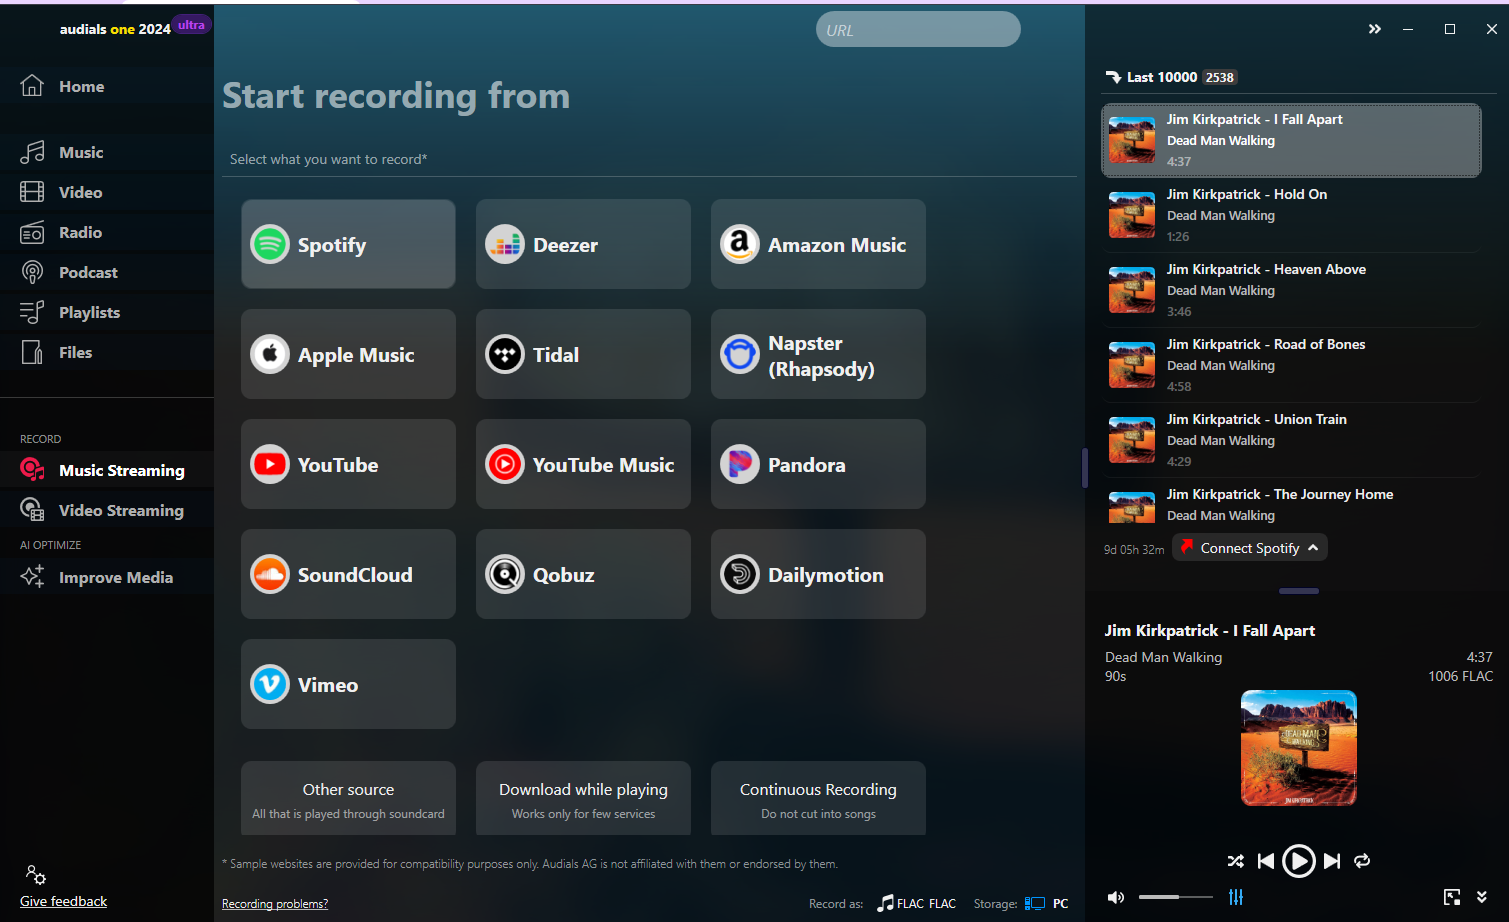Click the vertical splitter beside the track list
This screenshot has width=1509, height=922.
coord(1085,468)
